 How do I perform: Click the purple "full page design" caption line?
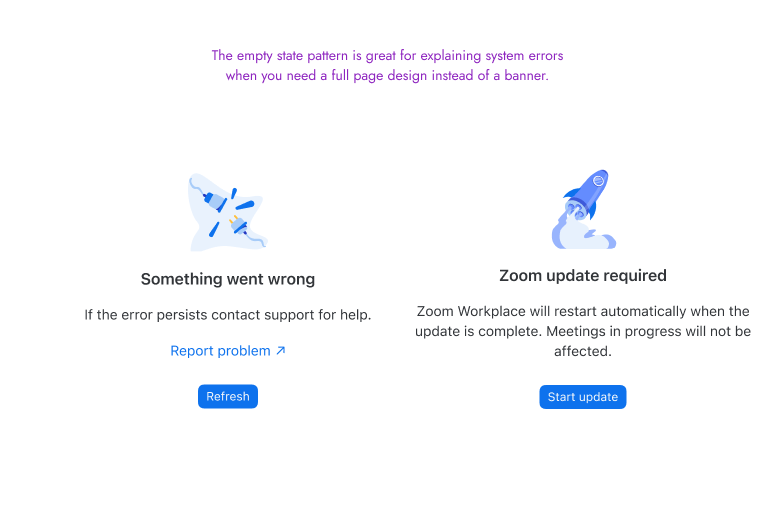point(387,76)
